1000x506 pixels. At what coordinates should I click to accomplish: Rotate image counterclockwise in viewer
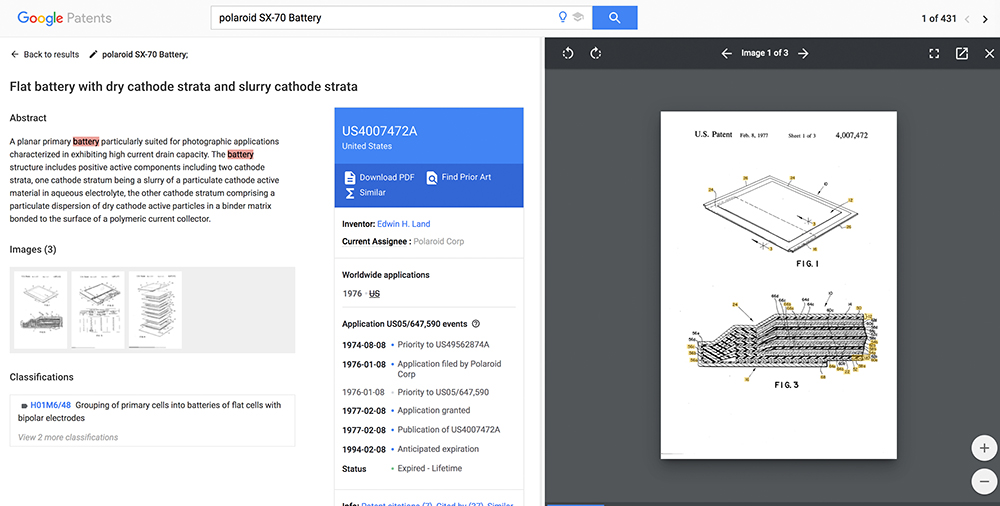(x=568, y=54)
